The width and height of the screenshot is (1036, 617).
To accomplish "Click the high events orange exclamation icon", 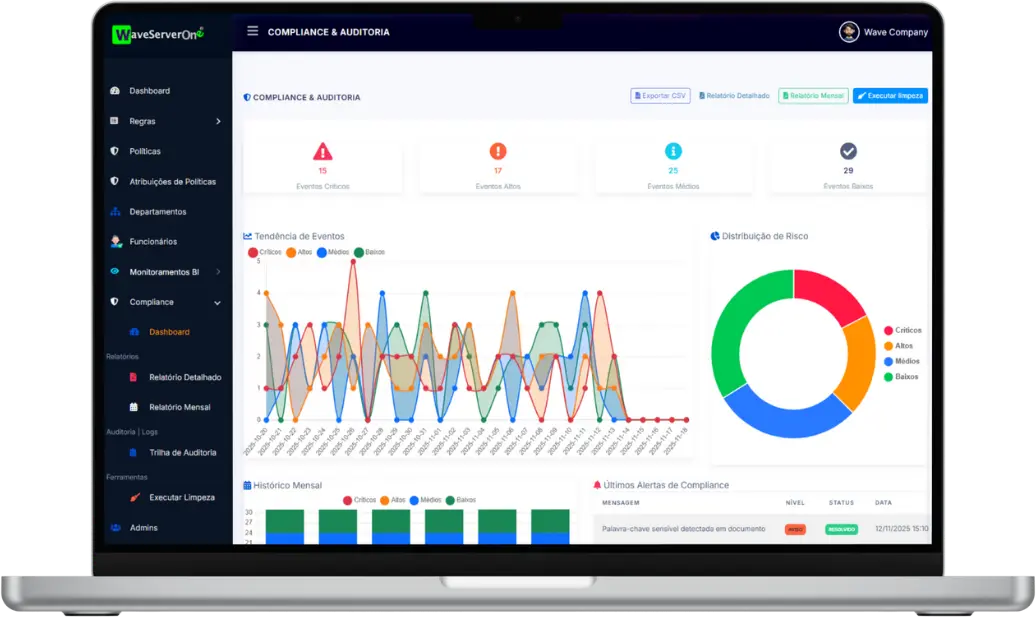I will tap(498, 152).
